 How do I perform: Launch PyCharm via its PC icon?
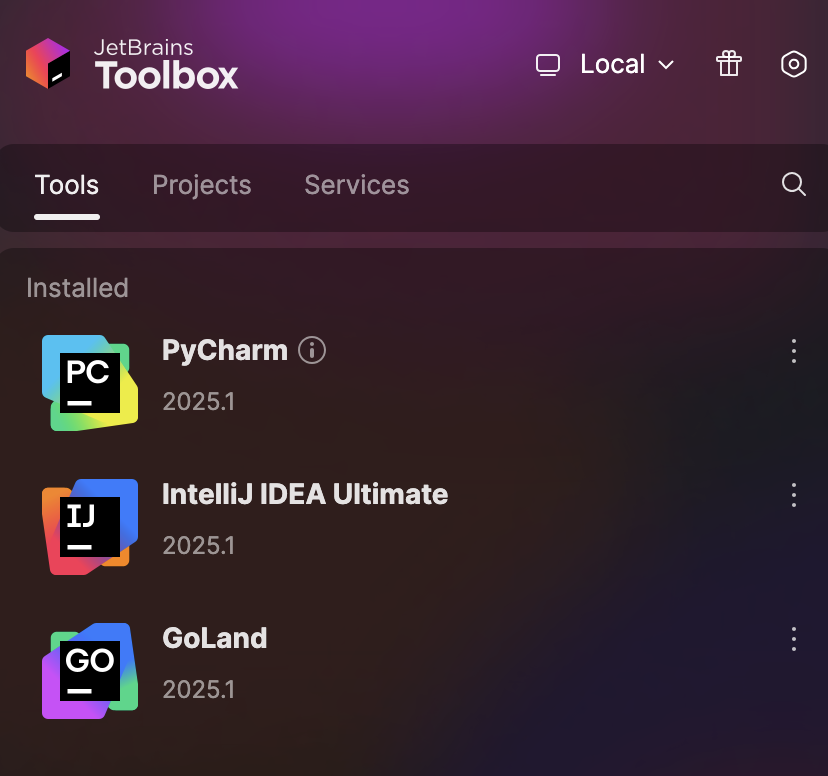click(x=90, y=383)
